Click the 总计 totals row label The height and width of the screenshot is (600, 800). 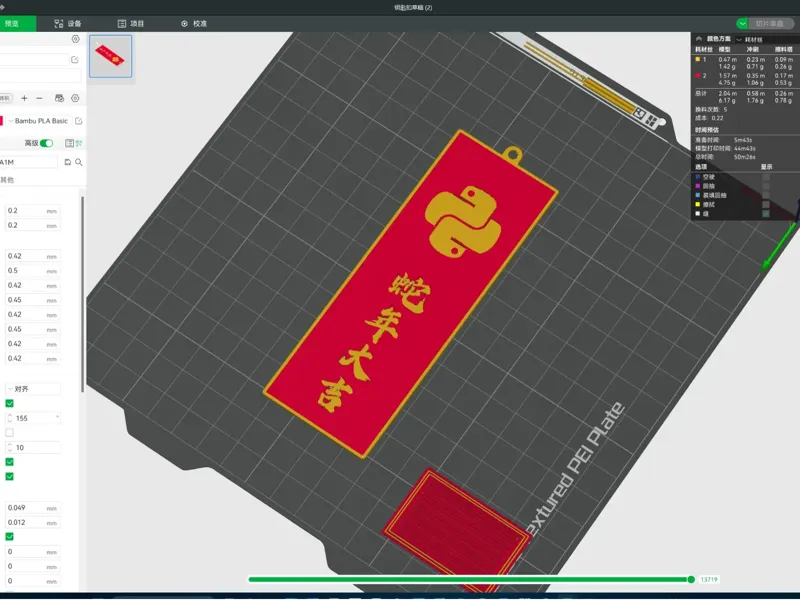[701, 93]
